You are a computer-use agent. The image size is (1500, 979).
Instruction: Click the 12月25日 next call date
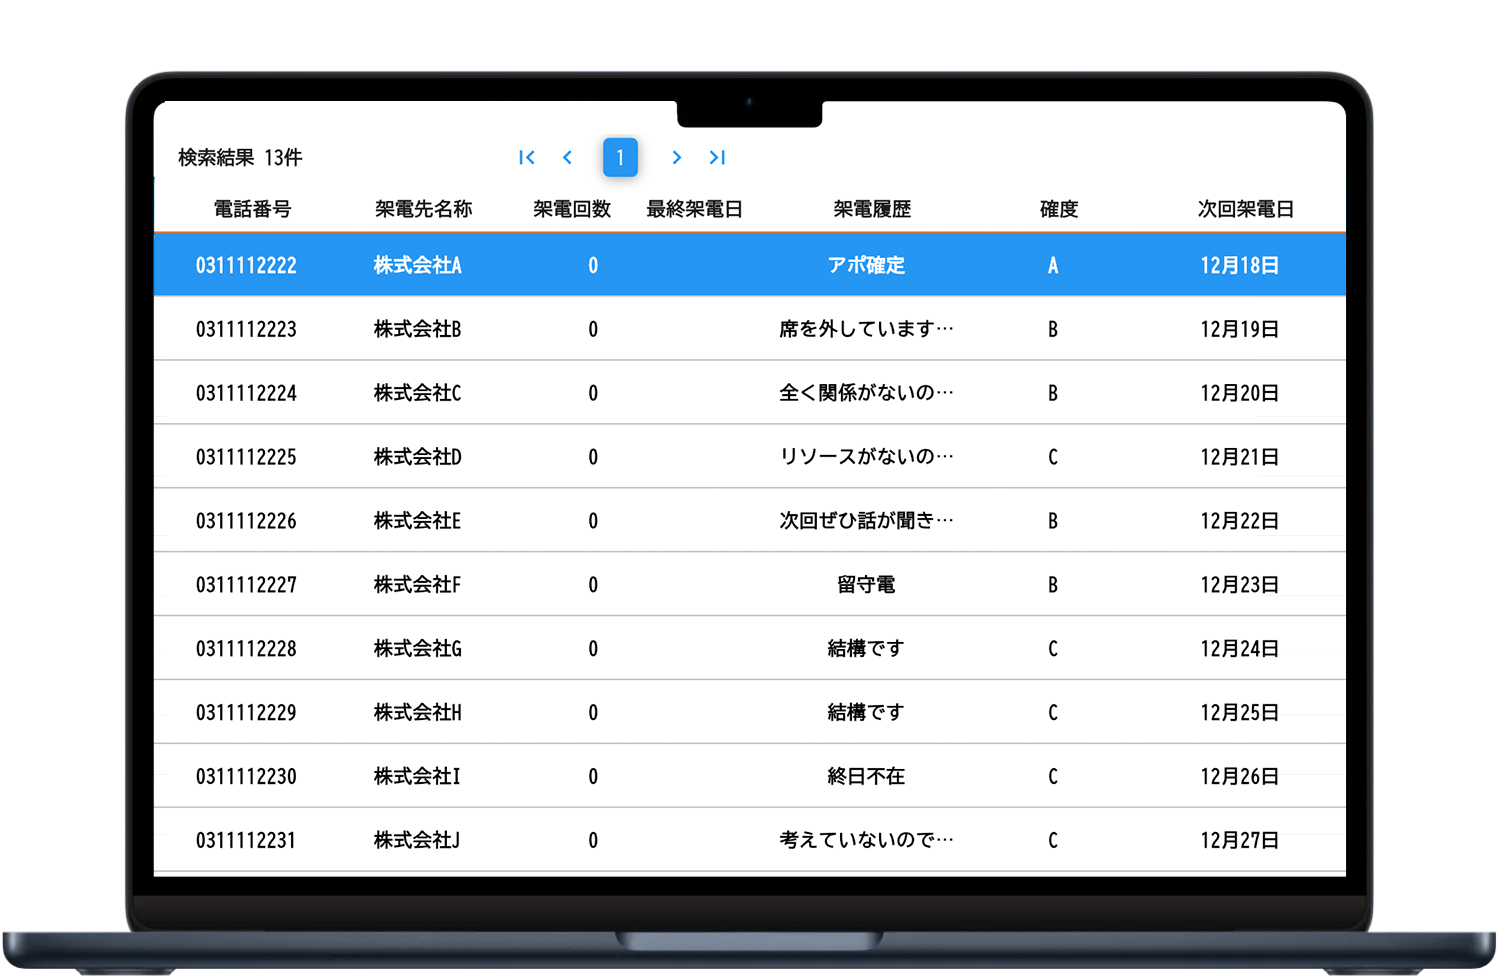[x=1239, y=714]
